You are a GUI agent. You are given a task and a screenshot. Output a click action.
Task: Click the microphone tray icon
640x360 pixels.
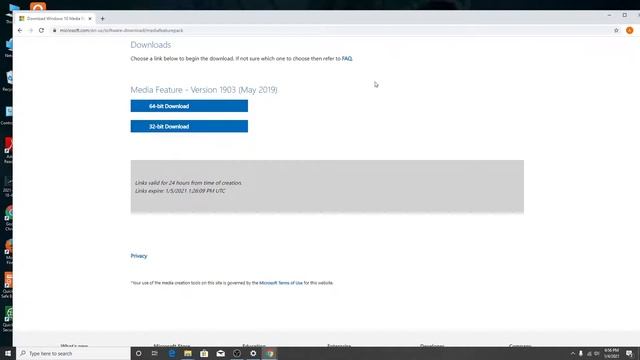581,353
